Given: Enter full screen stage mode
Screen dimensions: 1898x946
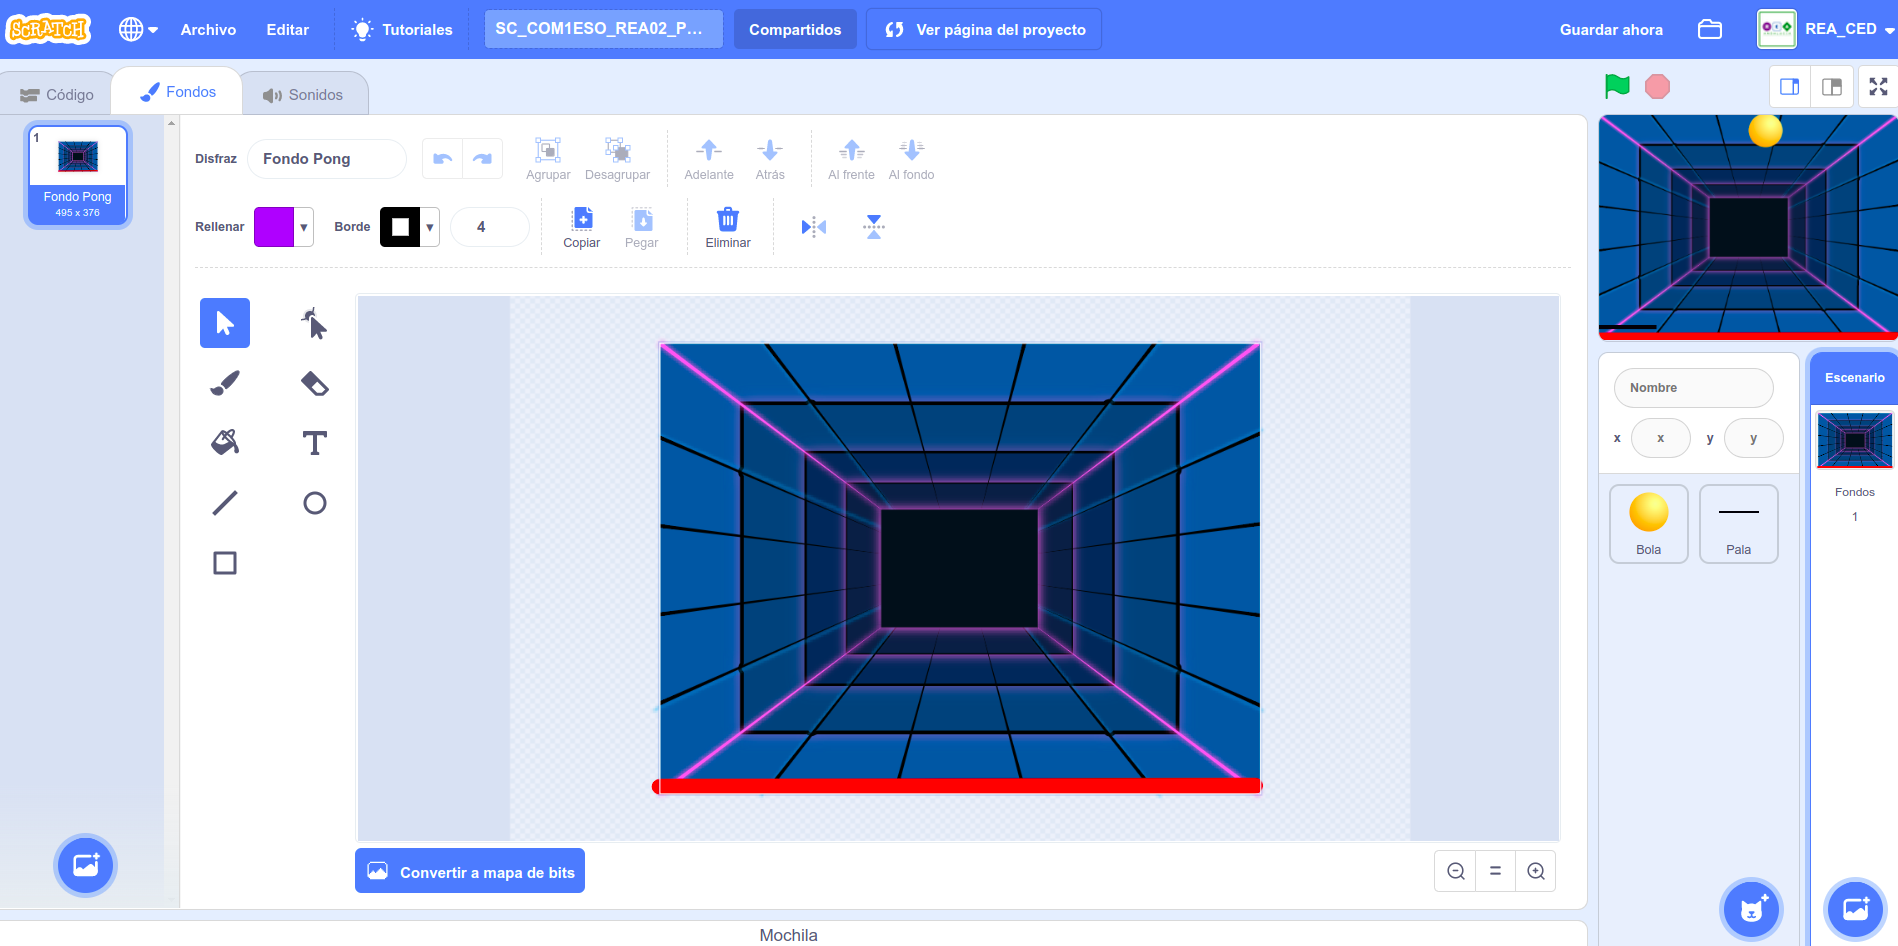Looking at the screenshot, I should click(1878, 87).
